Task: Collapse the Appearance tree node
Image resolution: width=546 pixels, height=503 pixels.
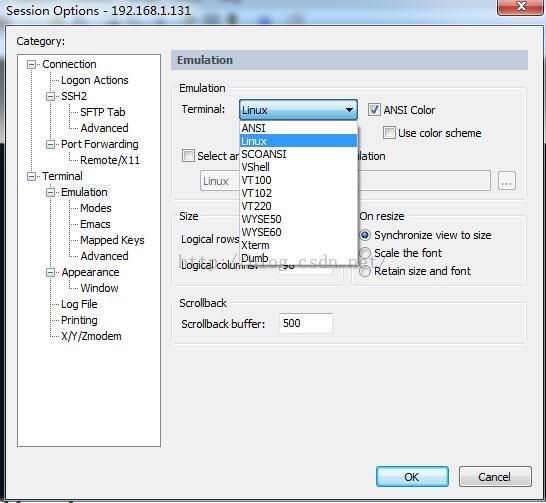Action: click(50, 273)
